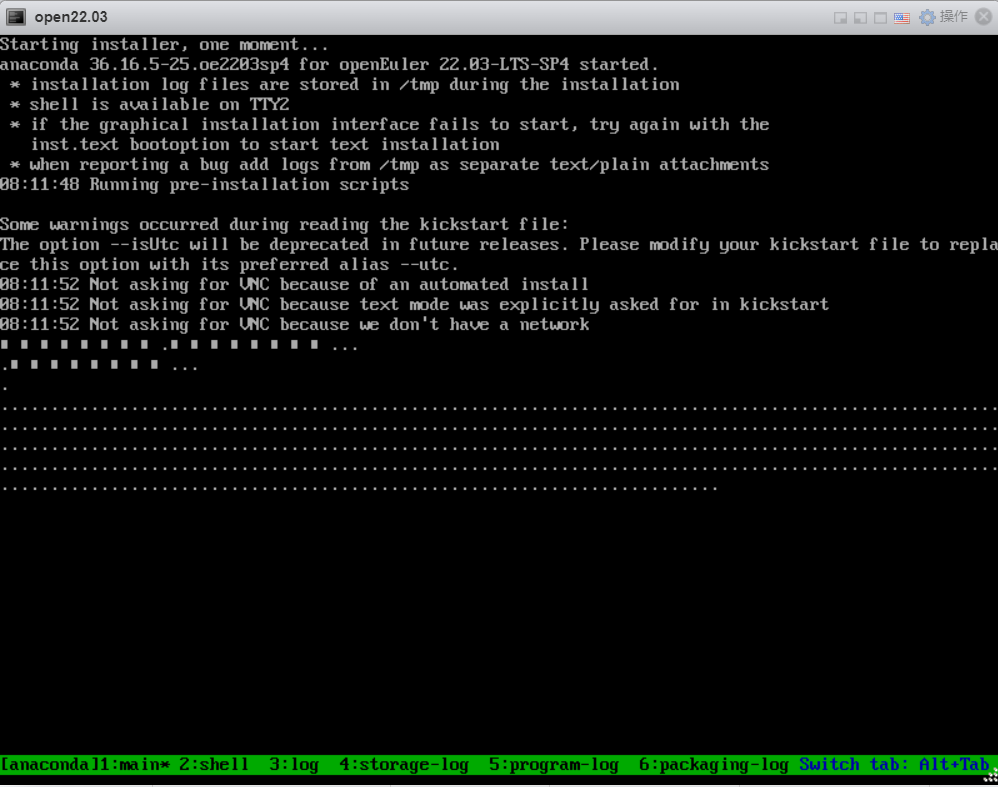Click the resize grip at window's bottom-right corner
This screenshot has height=787, width=998.
point(991,780)
